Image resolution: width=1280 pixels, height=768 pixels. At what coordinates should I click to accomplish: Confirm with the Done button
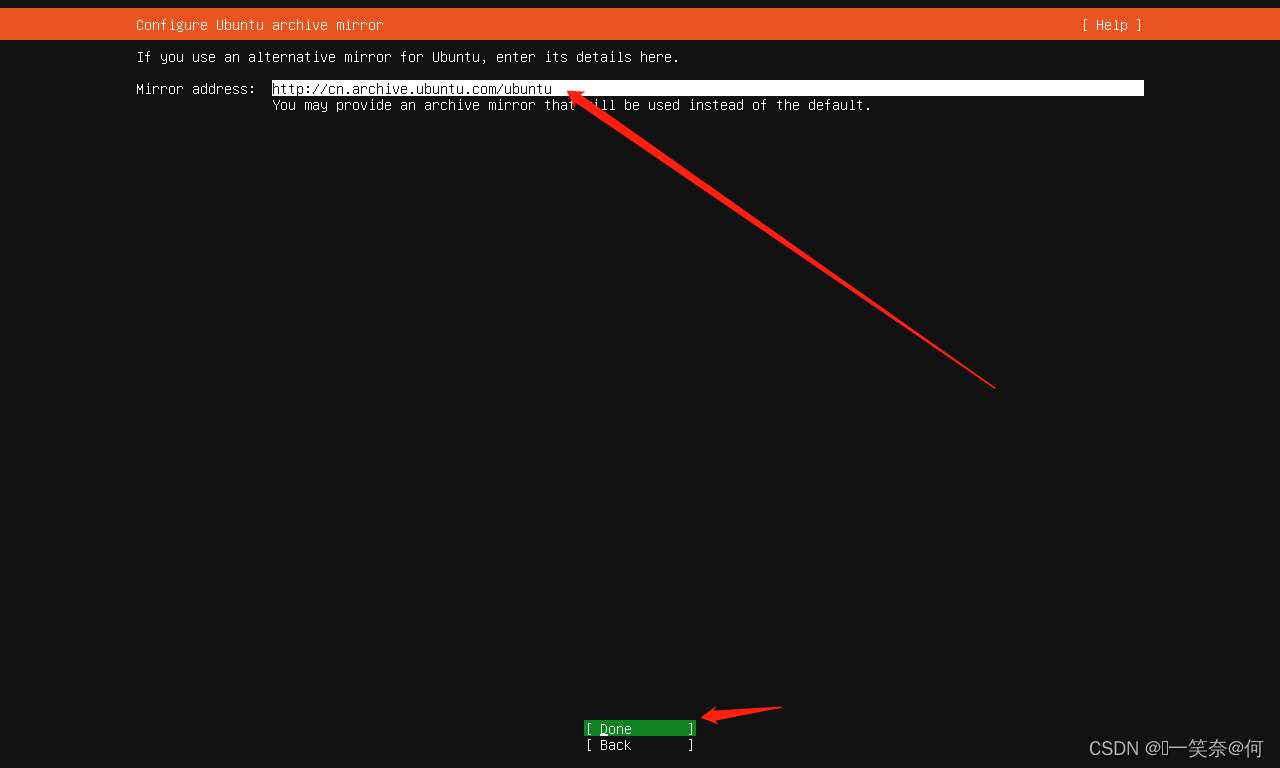pyautogui.click(x=640, y=728)
